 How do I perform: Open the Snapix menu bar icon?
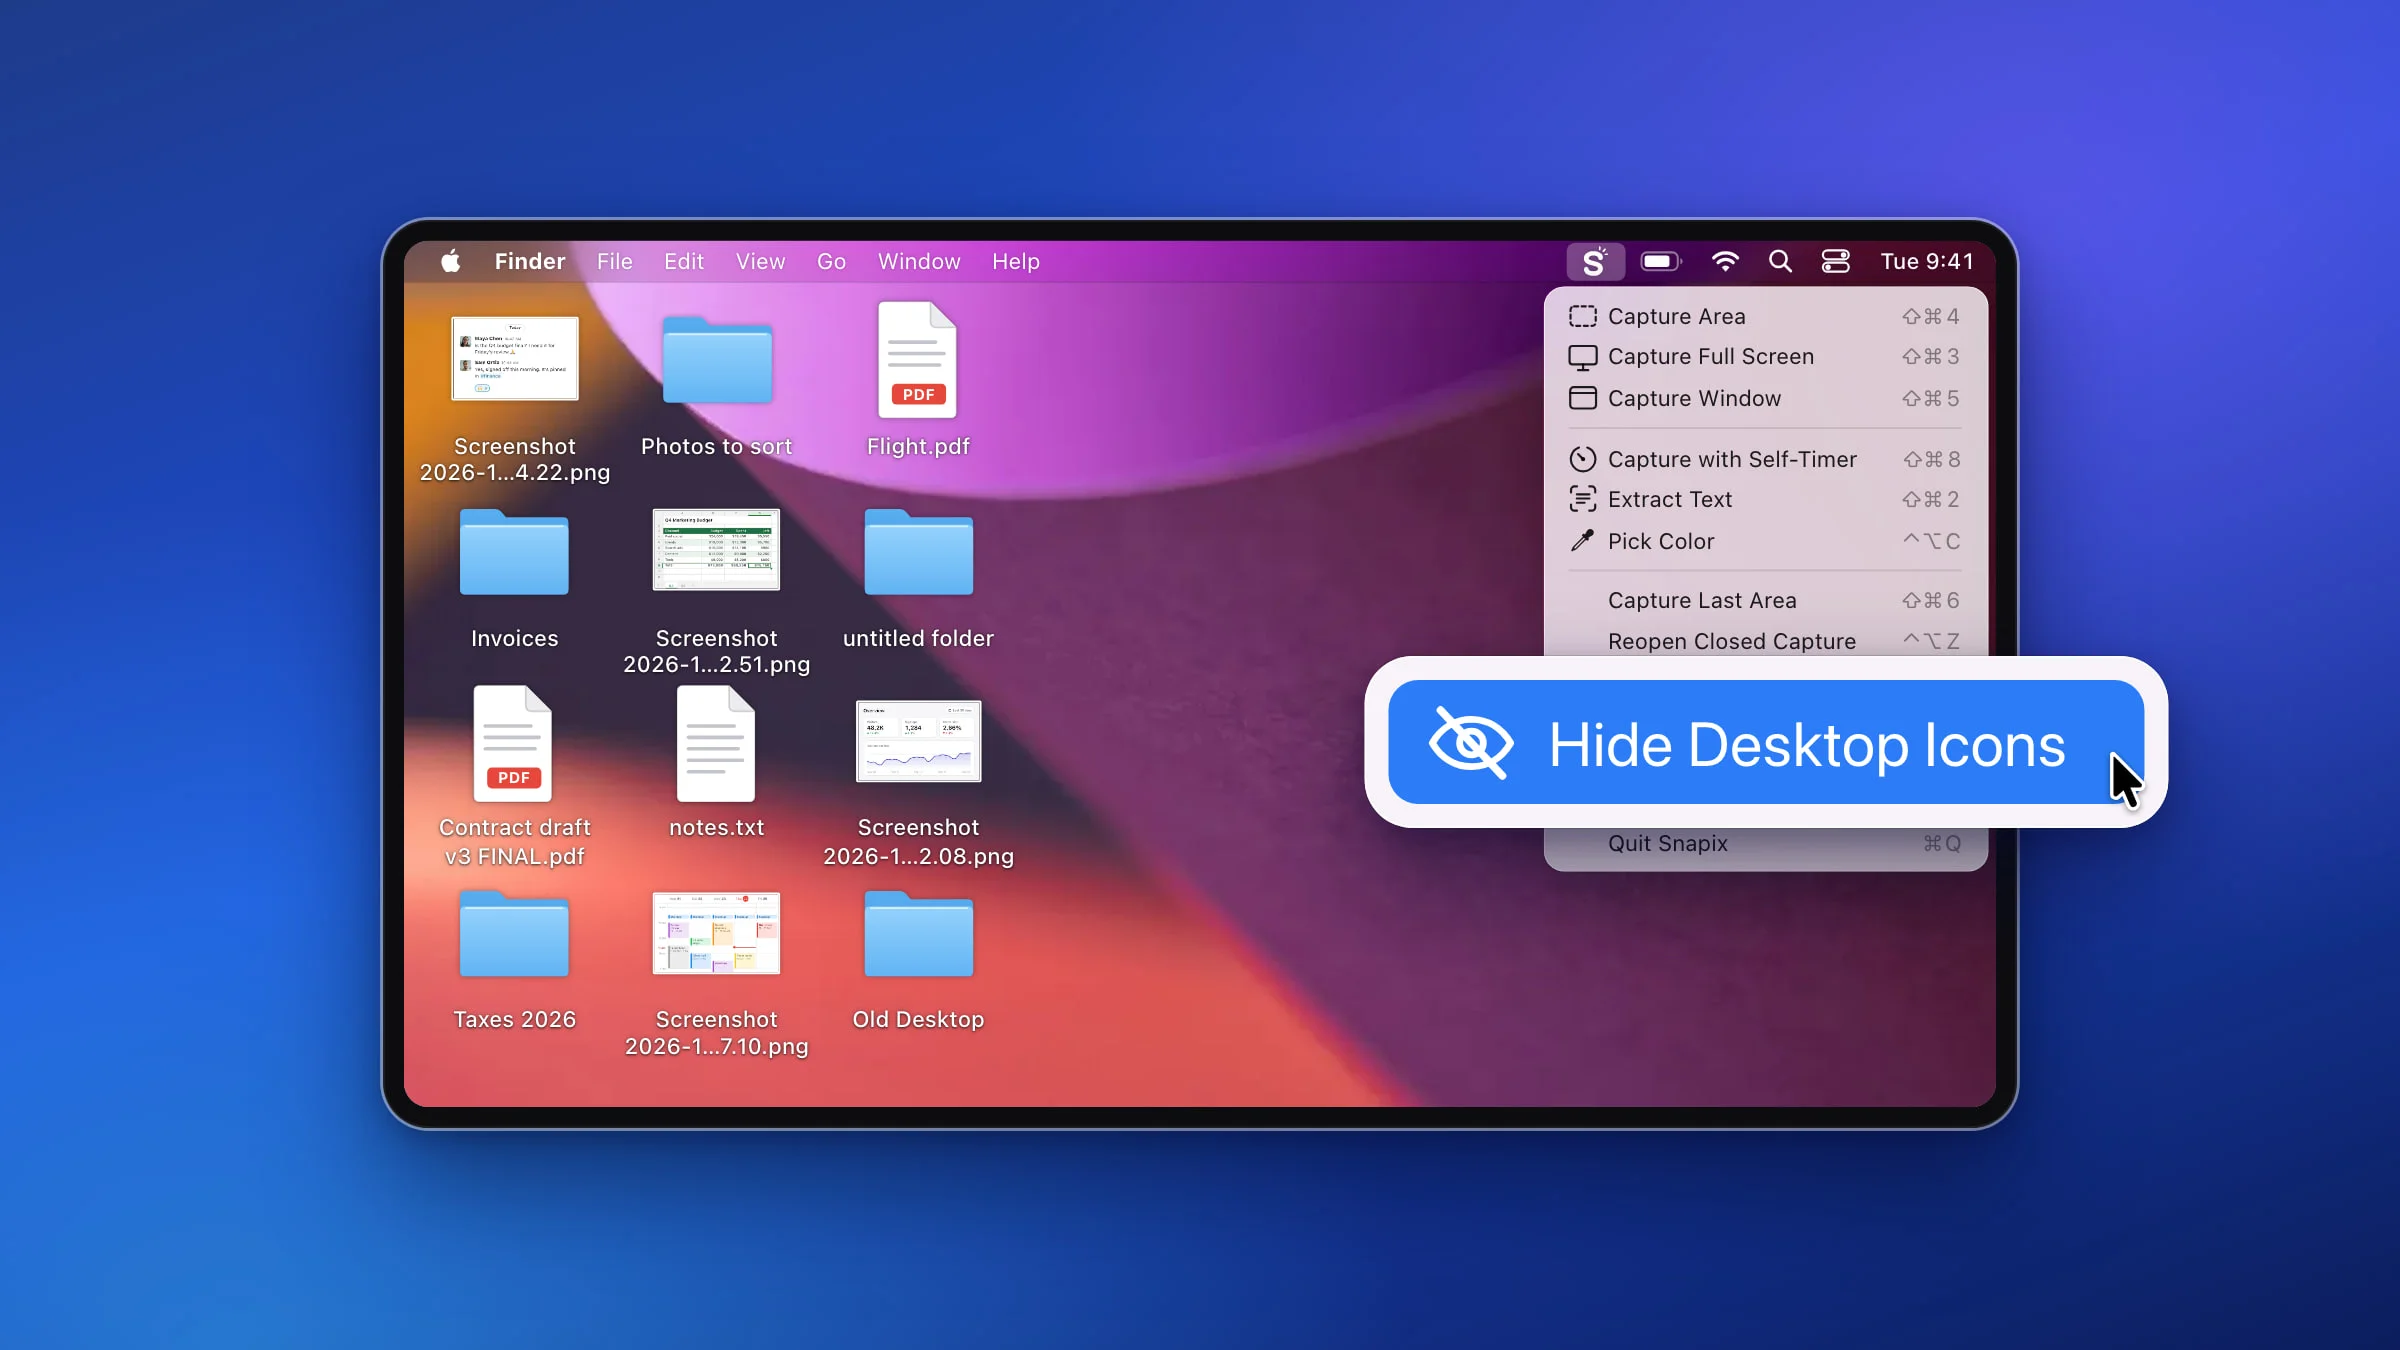(x=1595, y=262)
